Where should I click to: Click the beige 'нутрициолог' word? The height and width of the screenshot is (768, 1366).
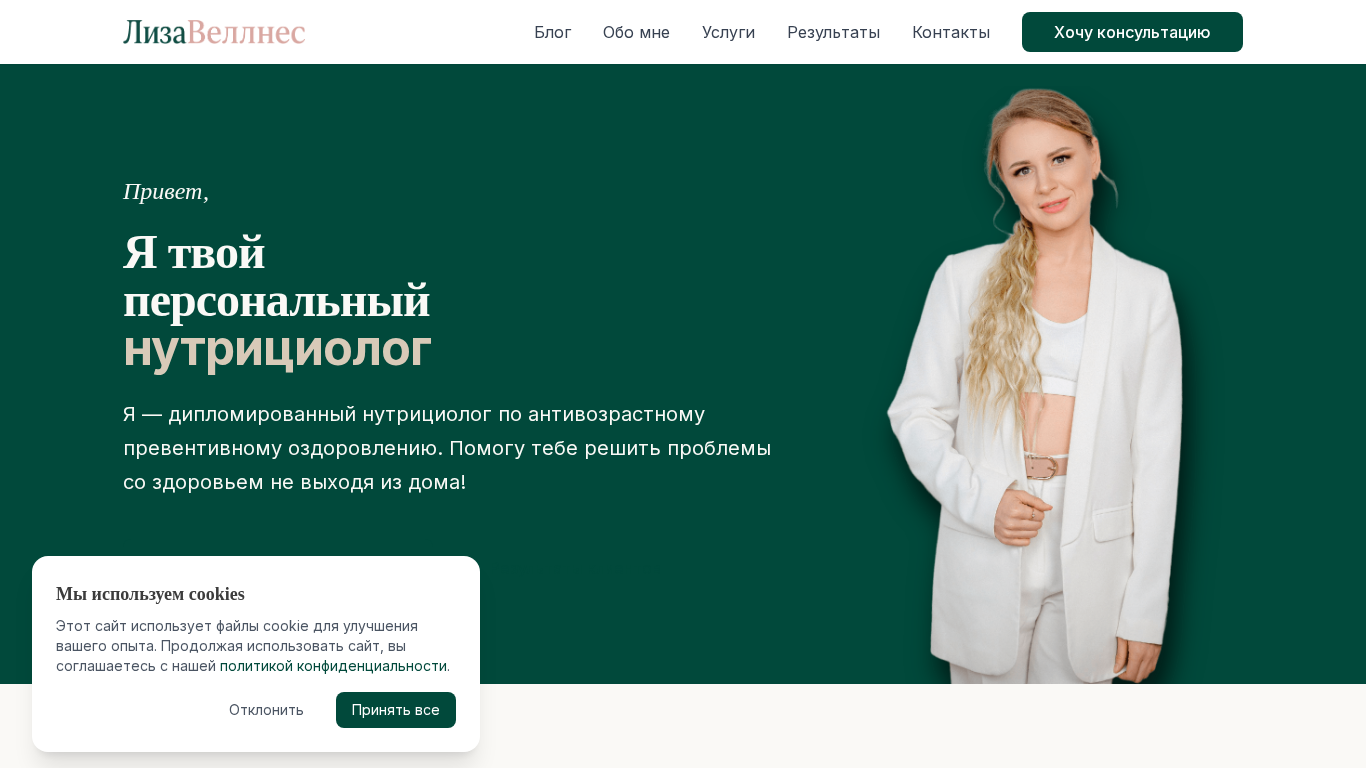point(277,349)
